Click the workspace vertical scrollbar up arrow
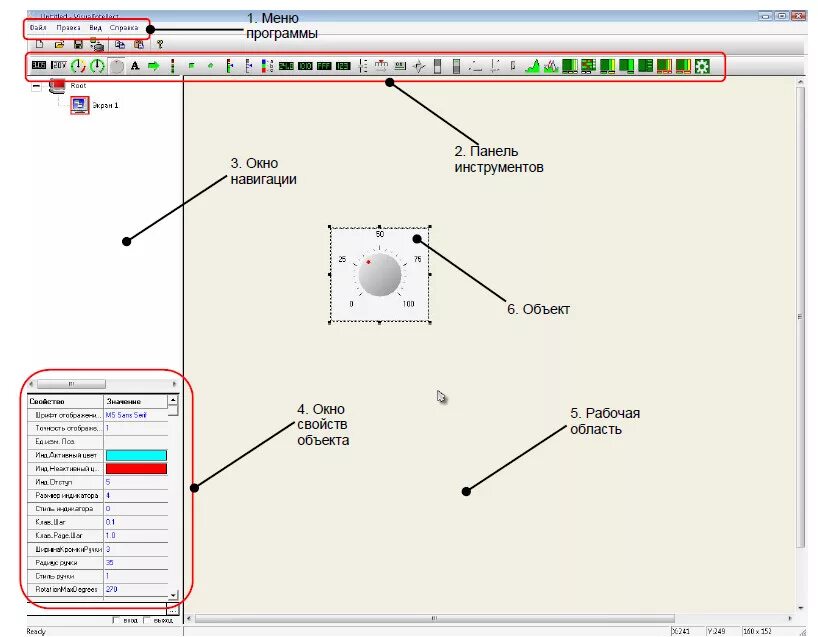Screen dimensions: 818x637 point(801,82)
